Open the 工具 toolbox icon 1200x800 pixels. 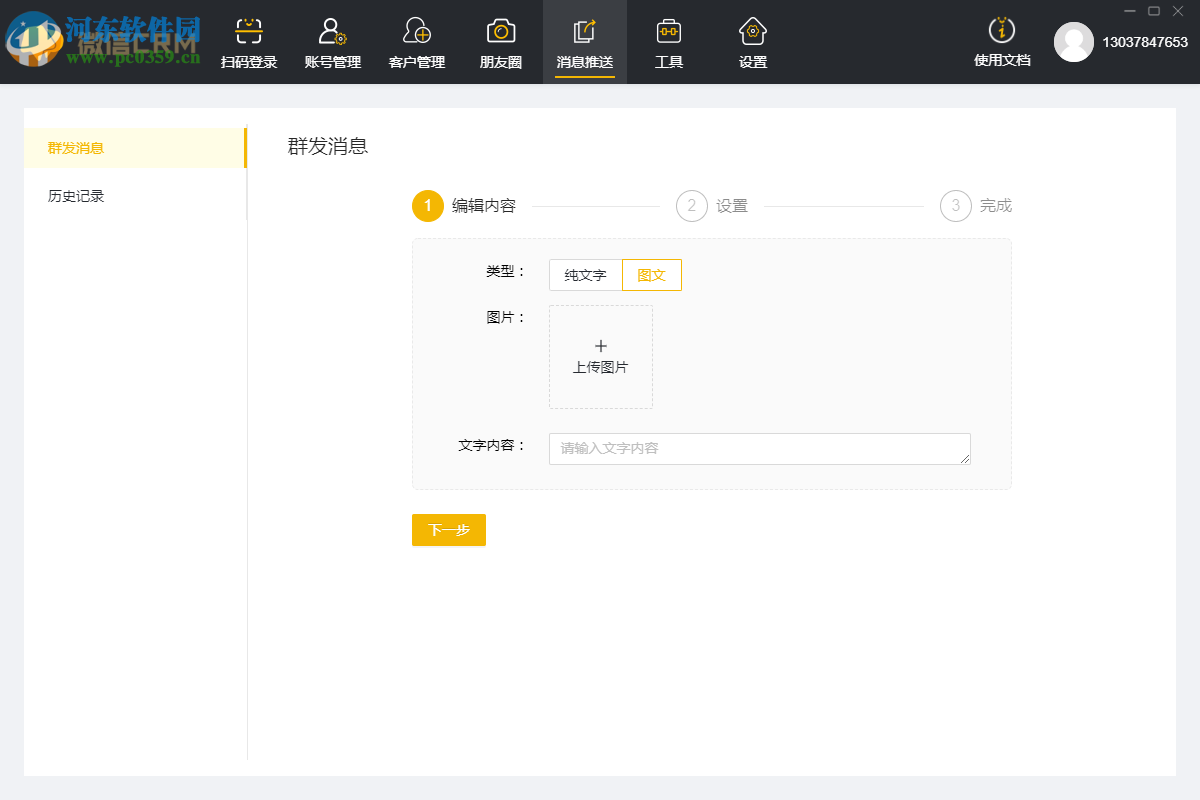point(668,42)
